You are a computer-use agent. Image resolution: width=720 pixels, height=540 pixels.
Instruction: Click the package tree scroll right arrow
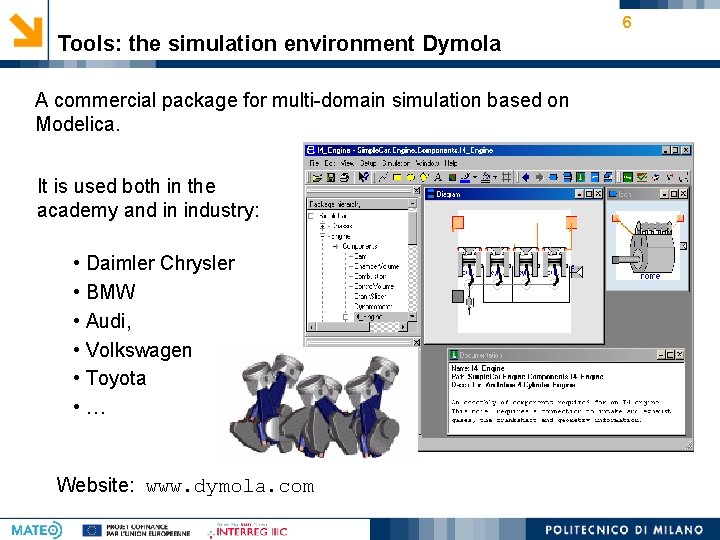click(x=403, y=327)
